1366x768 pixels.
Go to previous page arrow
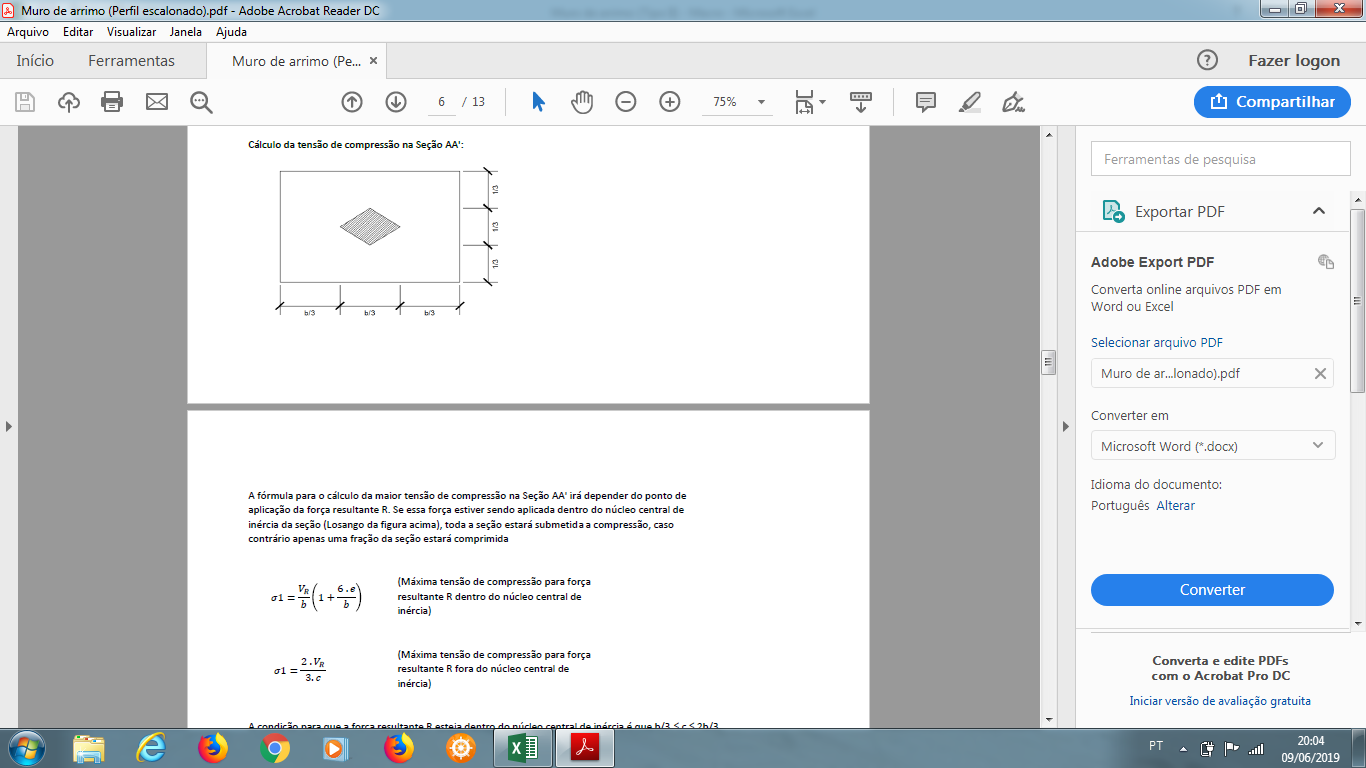point(352,102)
